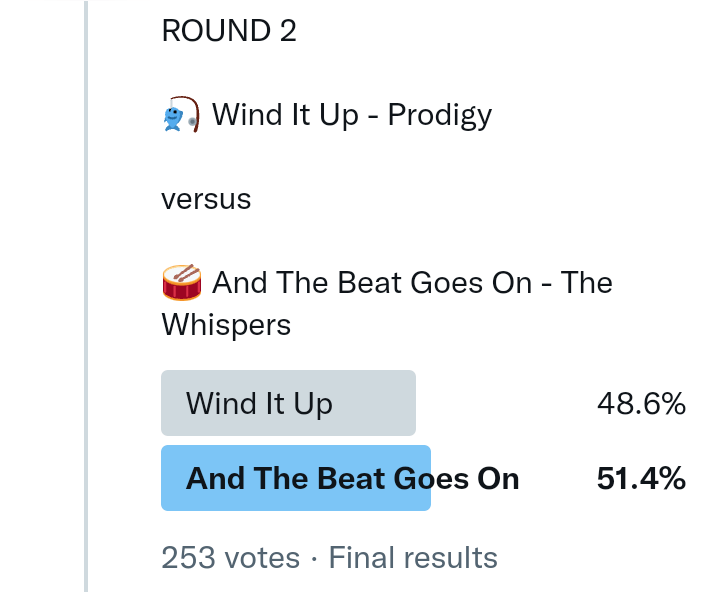Click the ROUND 2 heading text
Image resolution: width=720 pixels, height=592 pixels.
(x=228, y=31)
